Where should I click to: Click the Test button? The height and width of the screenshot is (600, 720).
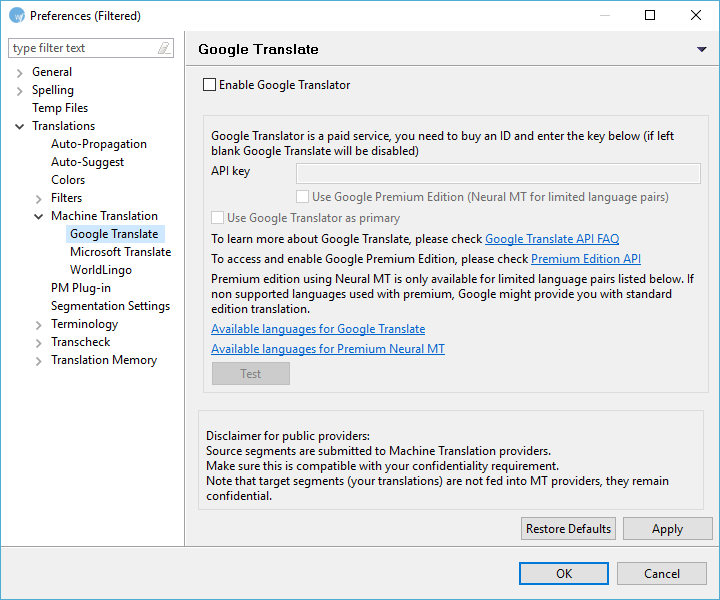tap(251, 373)
